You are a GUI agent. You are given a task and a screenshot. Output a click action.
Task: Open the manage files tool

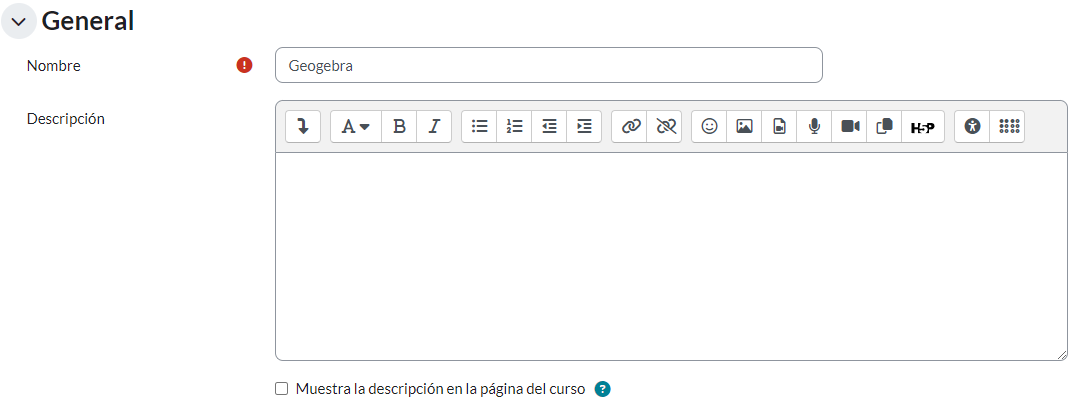[x=884, y=127]
